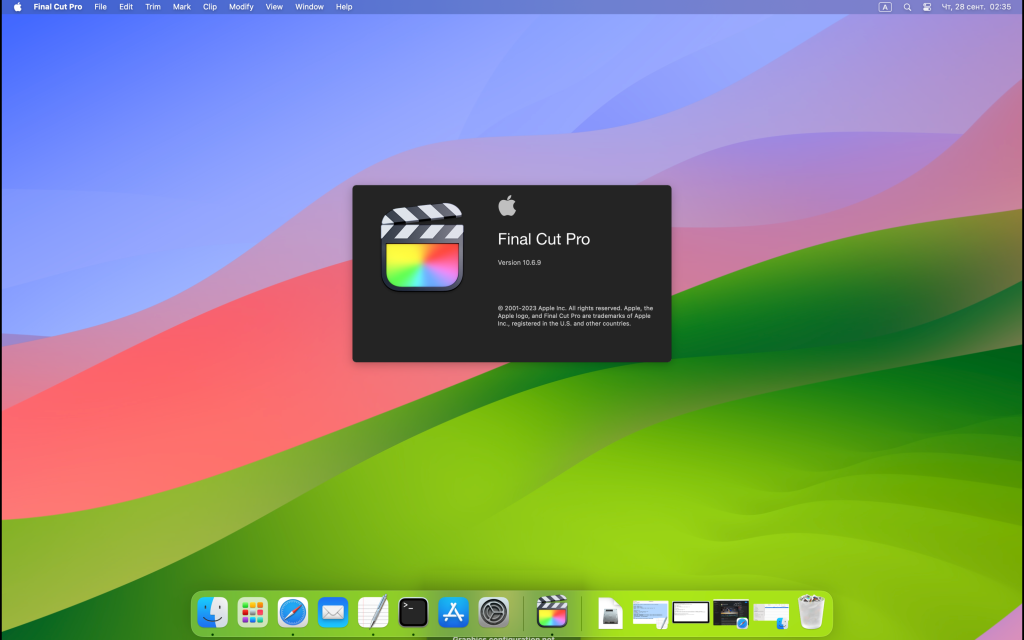Open System Settings from the Dock
The height and width of the screenshot is (640, 1024).
coord(494,613)
